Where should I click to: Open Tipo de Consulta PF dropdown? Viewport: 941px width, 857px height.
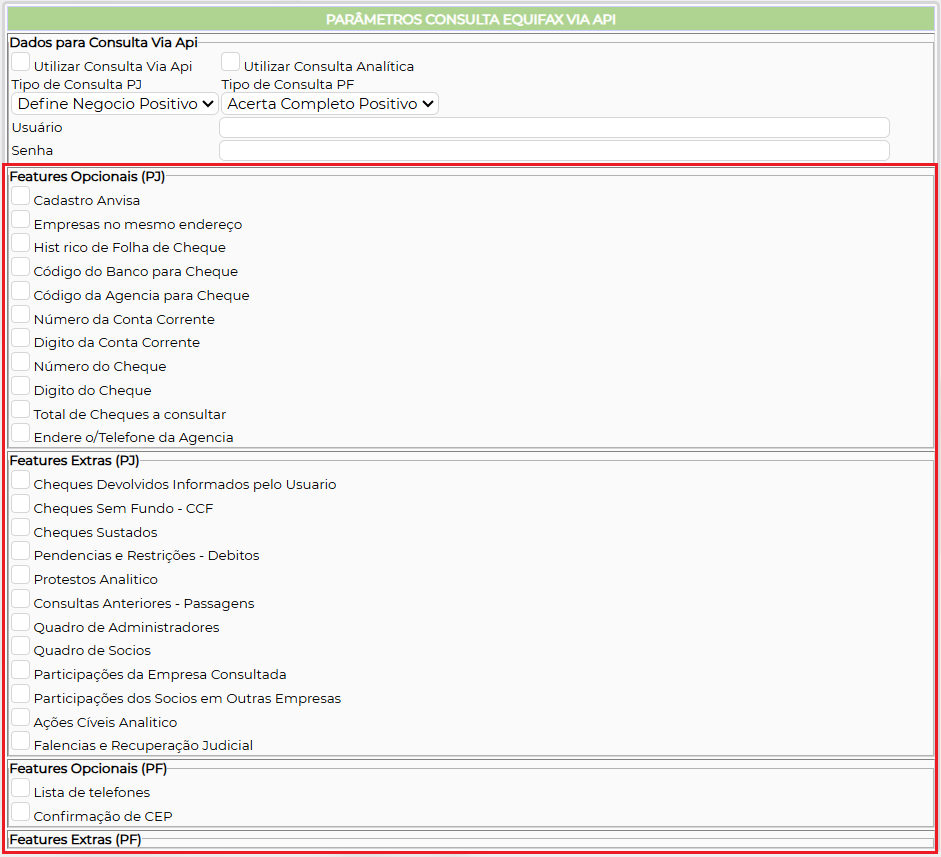(x=330, y=104)
